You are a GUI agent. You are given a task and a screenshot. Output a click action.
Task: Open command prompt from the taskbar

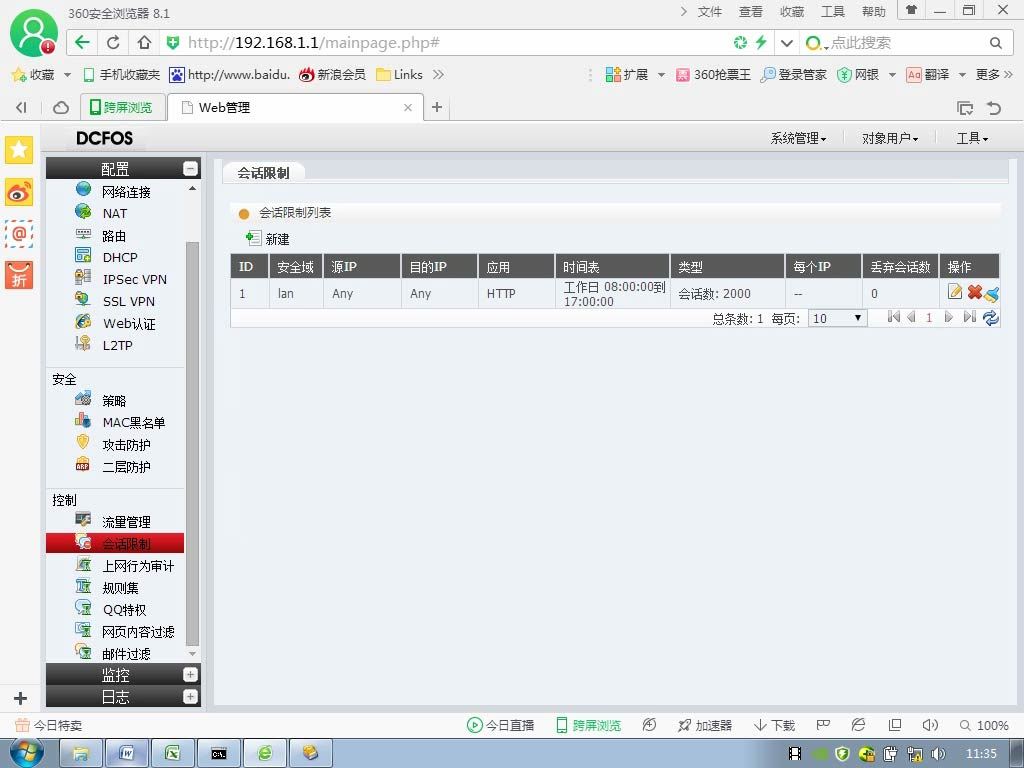[x=219, y=753]
